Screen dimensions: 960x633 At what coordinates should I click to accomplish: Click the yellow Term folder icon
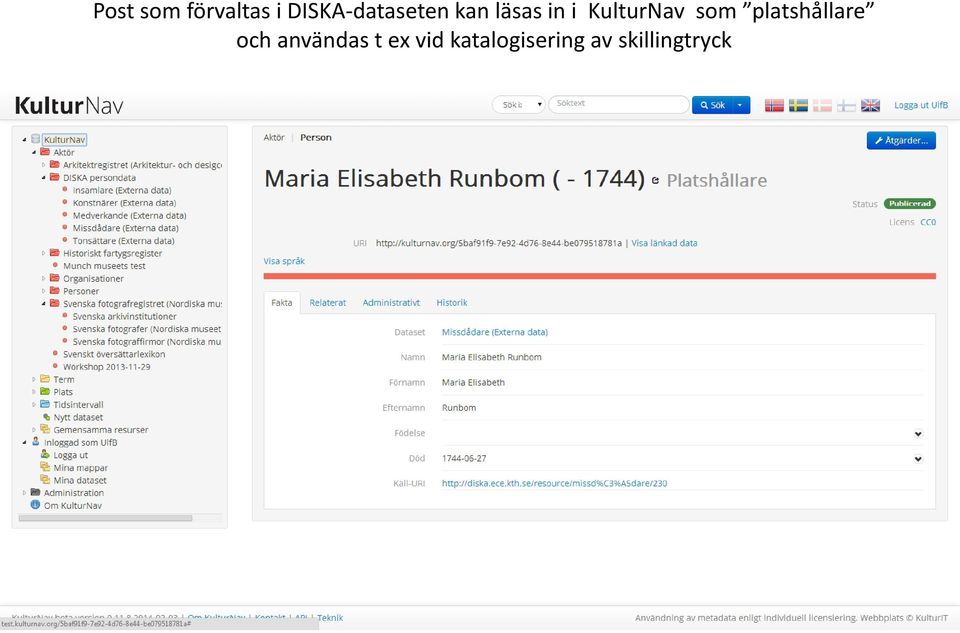(x=45, y=379)
